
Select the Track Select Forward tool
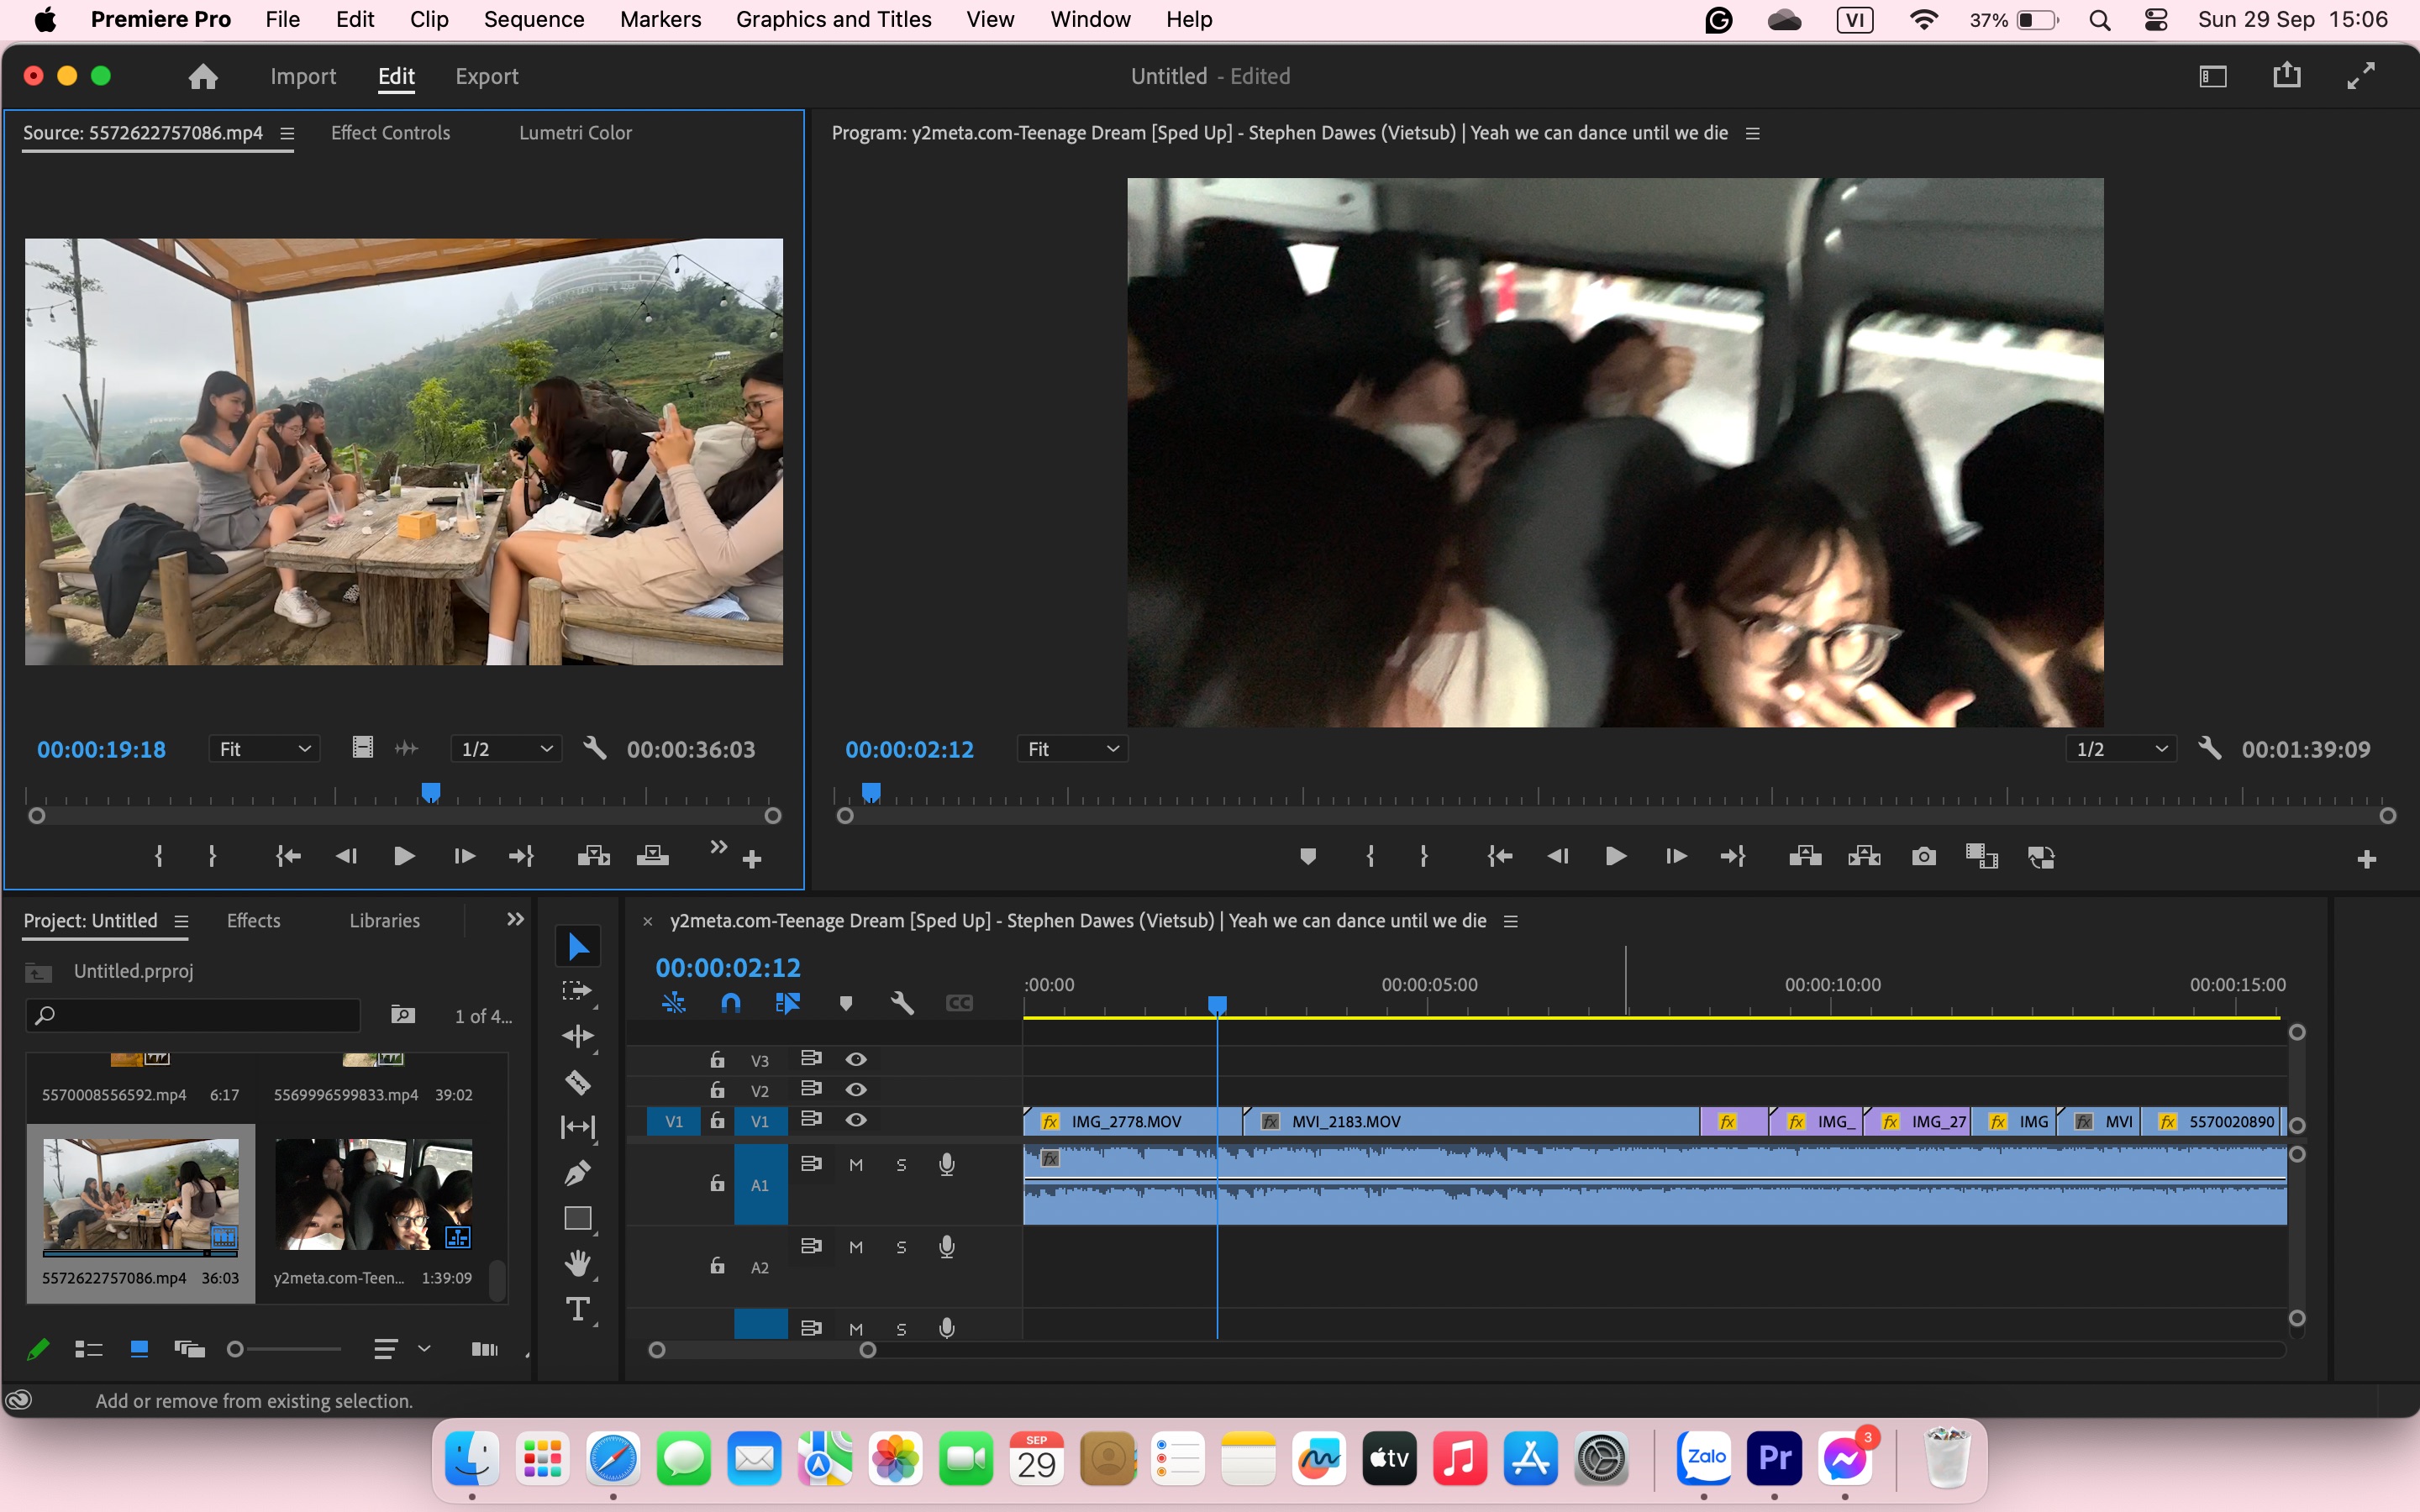(x=578, y=991)
